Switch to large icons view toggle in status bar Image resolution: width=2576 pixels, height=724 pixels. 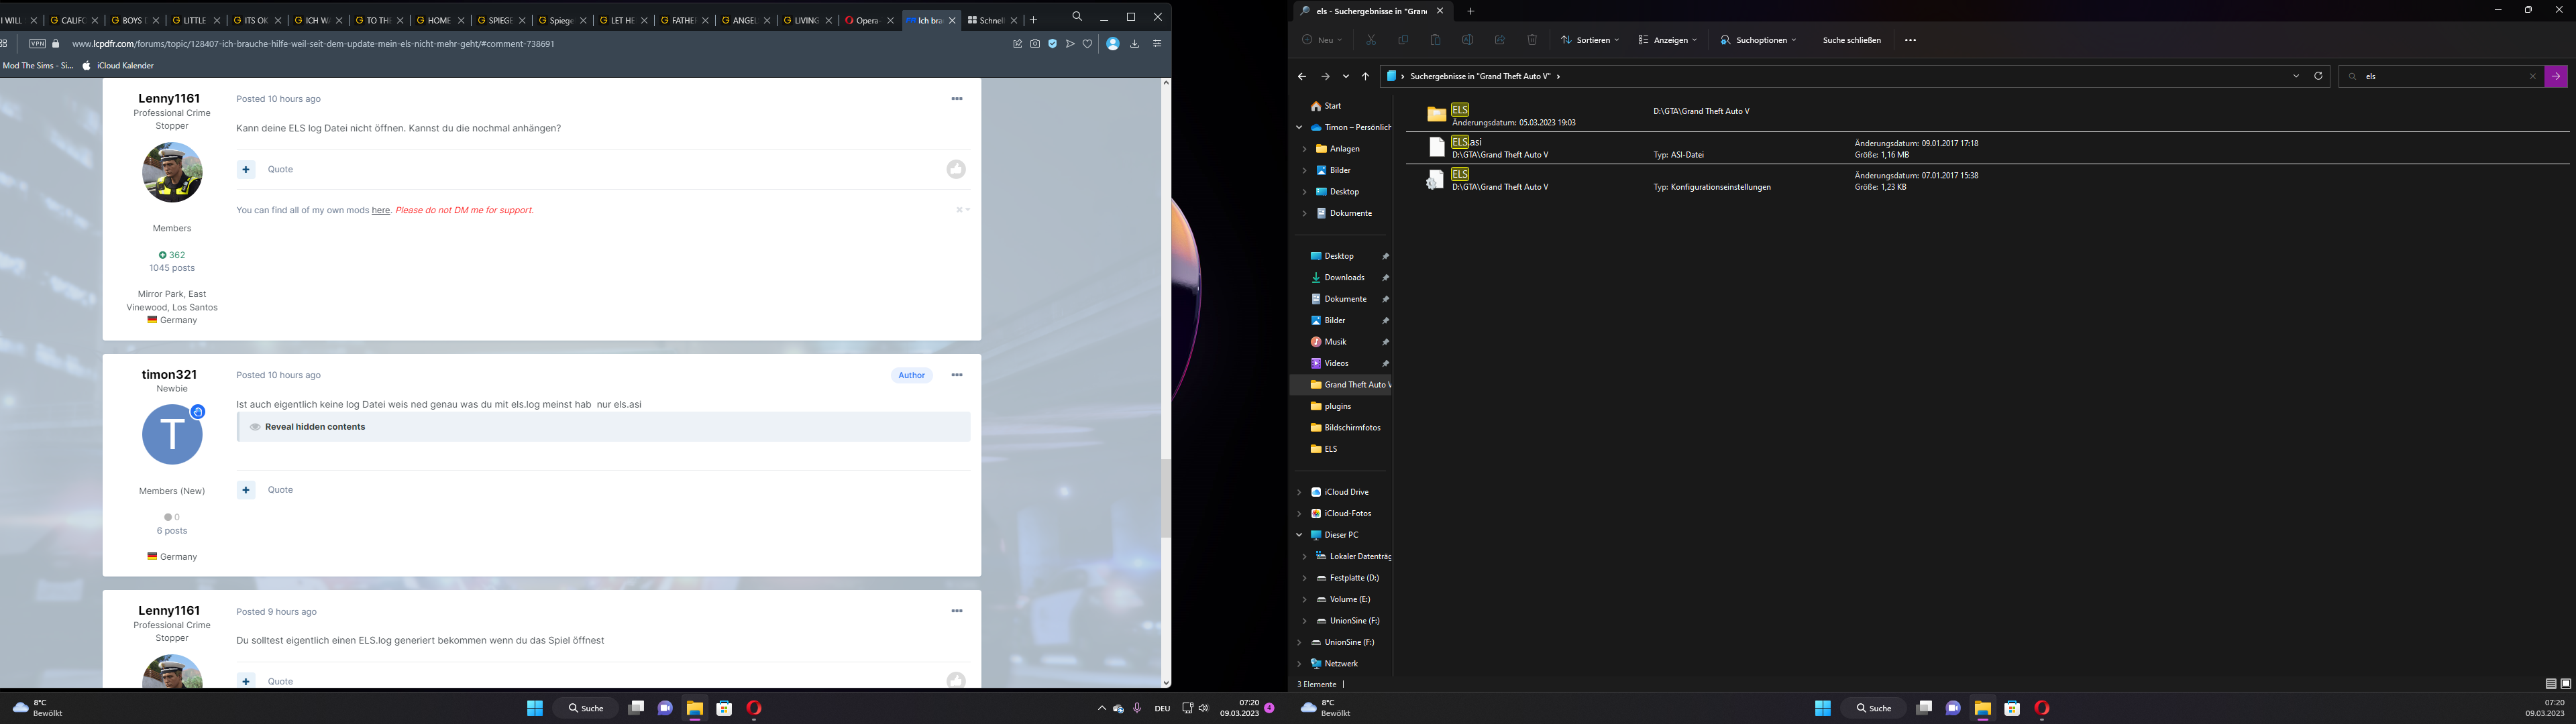[2565, 684]
